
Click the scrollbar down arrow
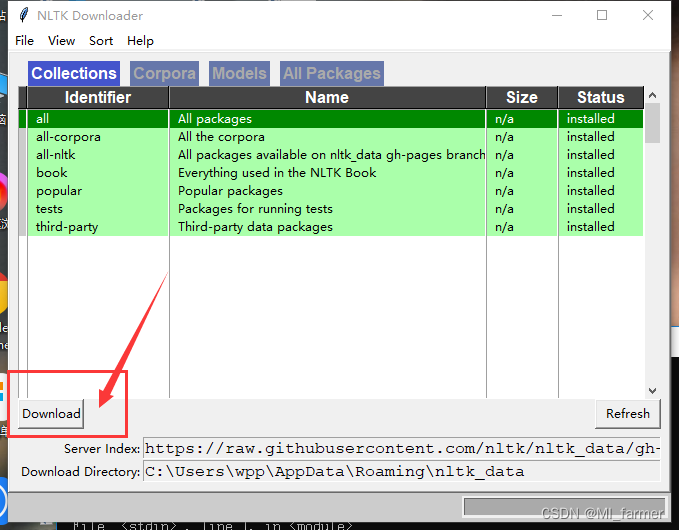pyautogui.click(x=653, y=391)
